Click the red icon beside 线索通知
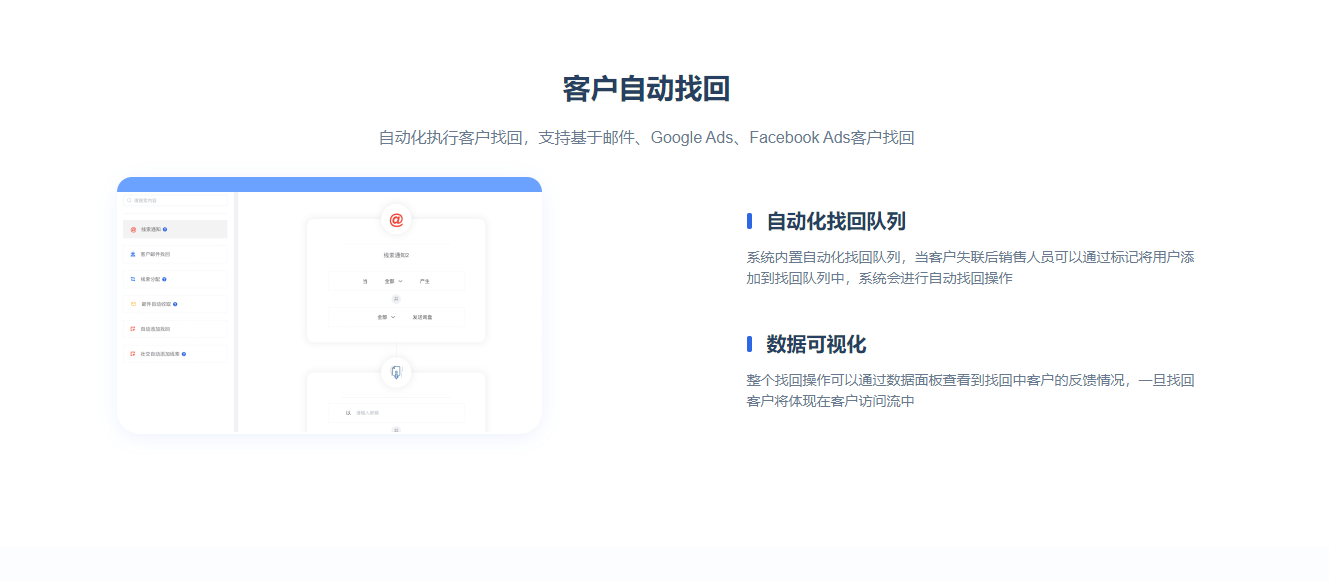This screenshot has width=1329, height=581. point(133,229)
